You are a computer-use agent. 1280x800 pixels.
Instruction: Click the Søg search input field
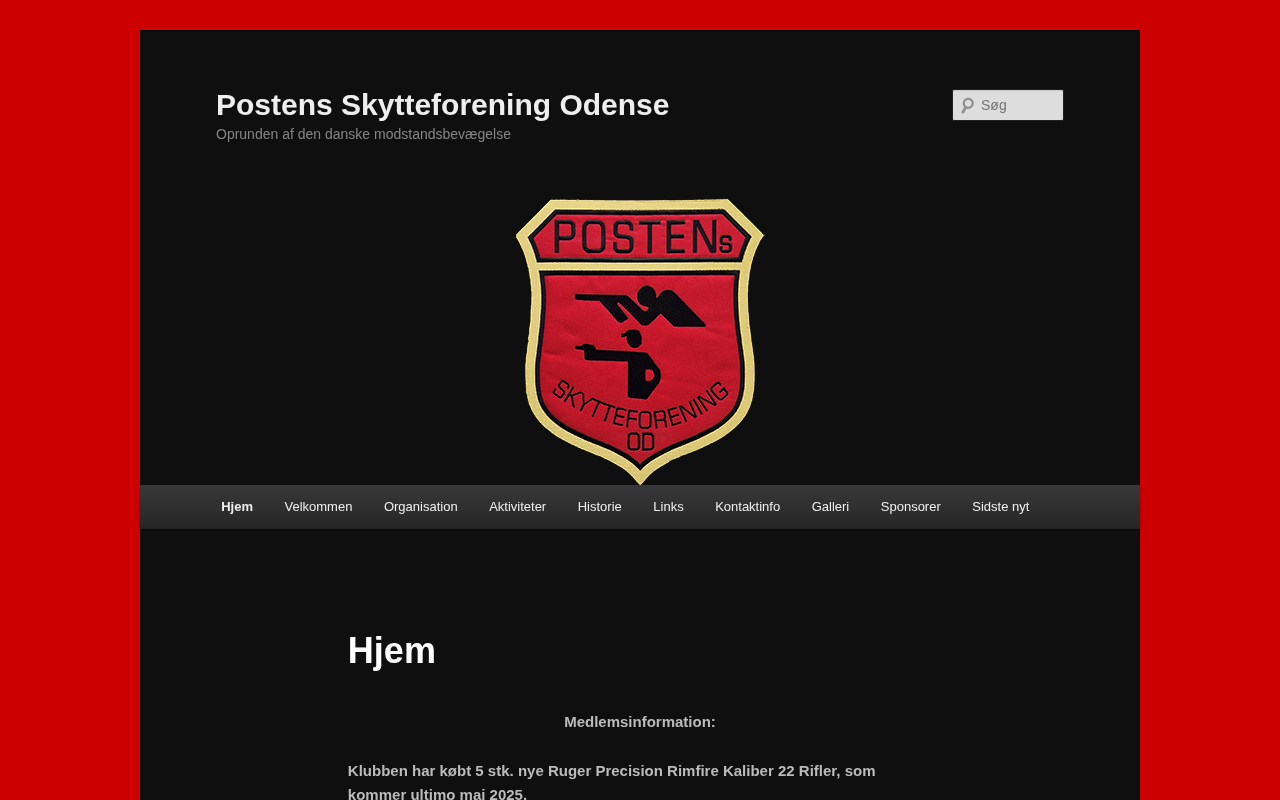1008,105
